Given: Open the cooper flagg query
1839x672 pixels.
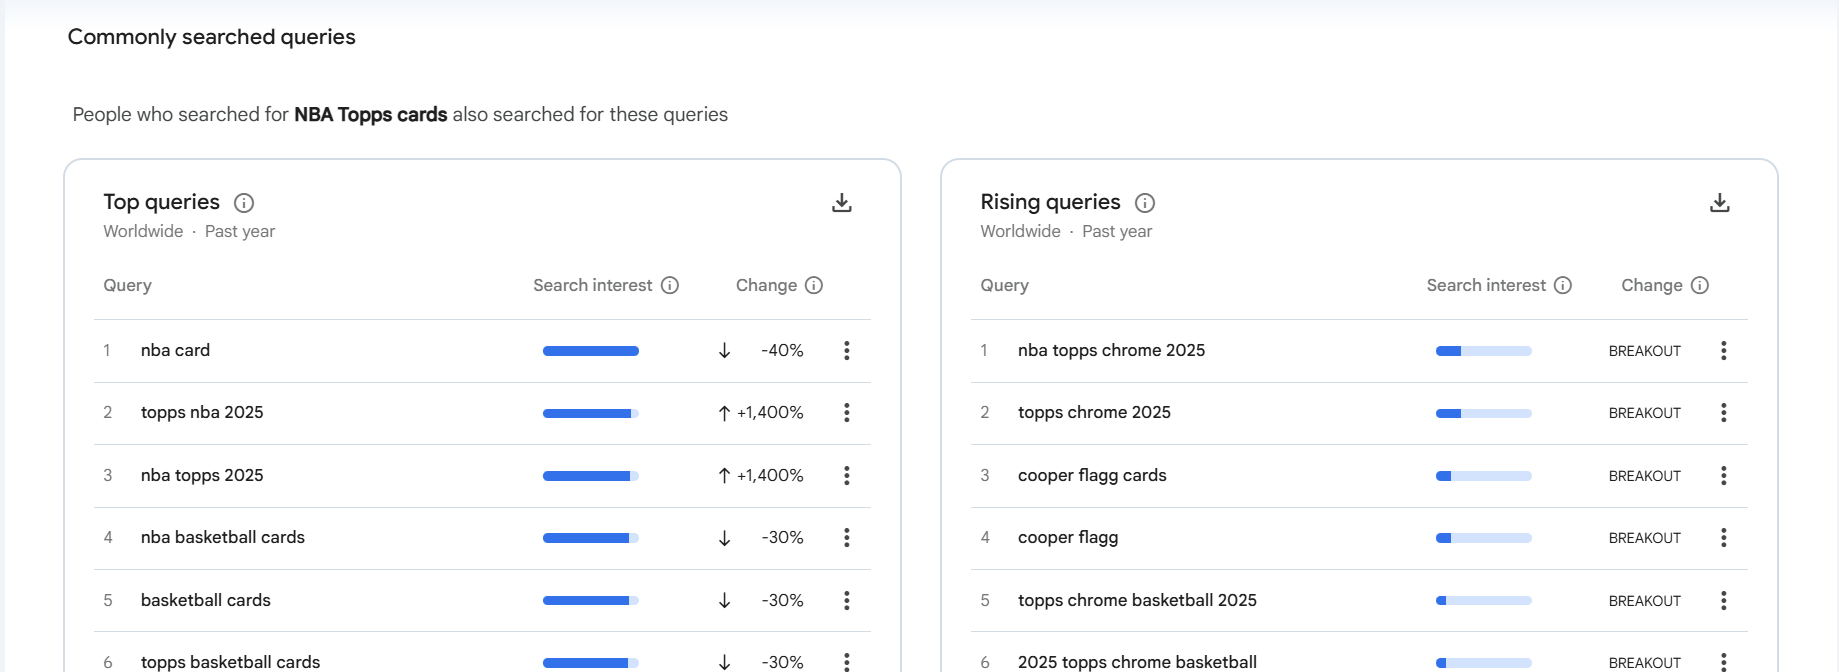Looking at the screenshot, I should pos(1068,537).
